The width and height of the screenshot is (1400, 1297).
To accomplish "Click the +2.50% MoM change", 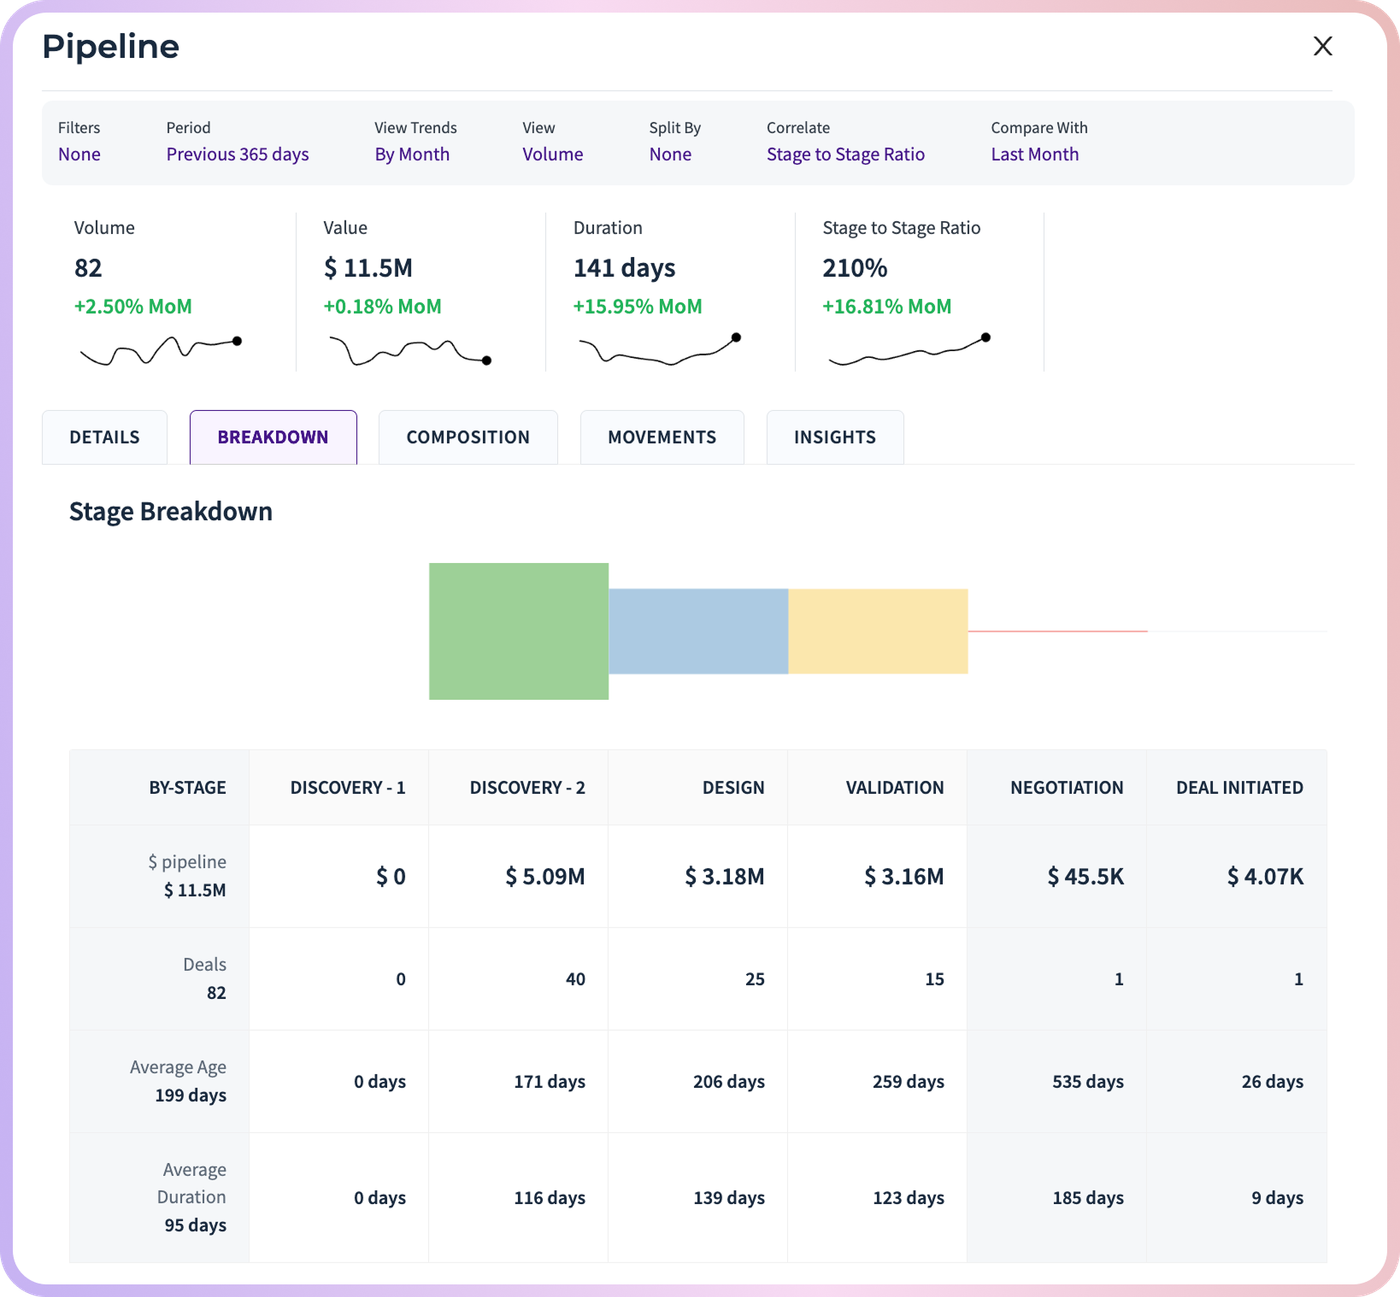I will (133, 306).
